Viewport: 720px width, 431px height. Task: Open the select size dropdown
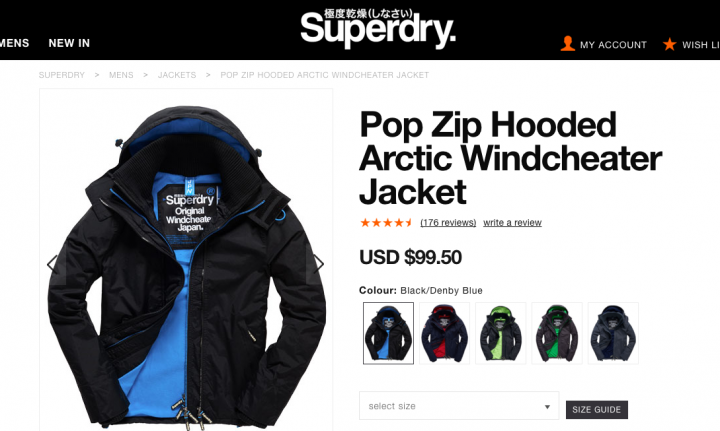(459, 406)
